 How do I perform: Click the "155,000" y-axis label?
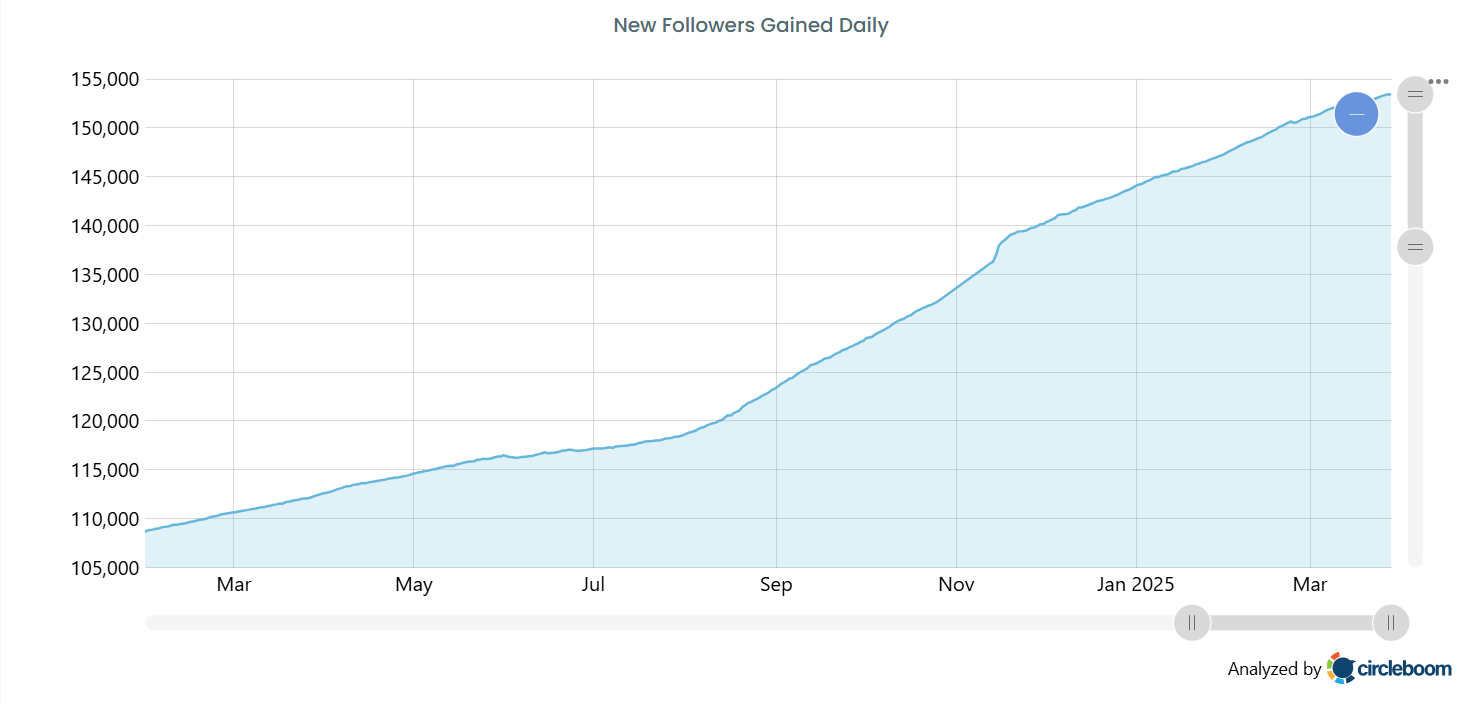[106, 79]
